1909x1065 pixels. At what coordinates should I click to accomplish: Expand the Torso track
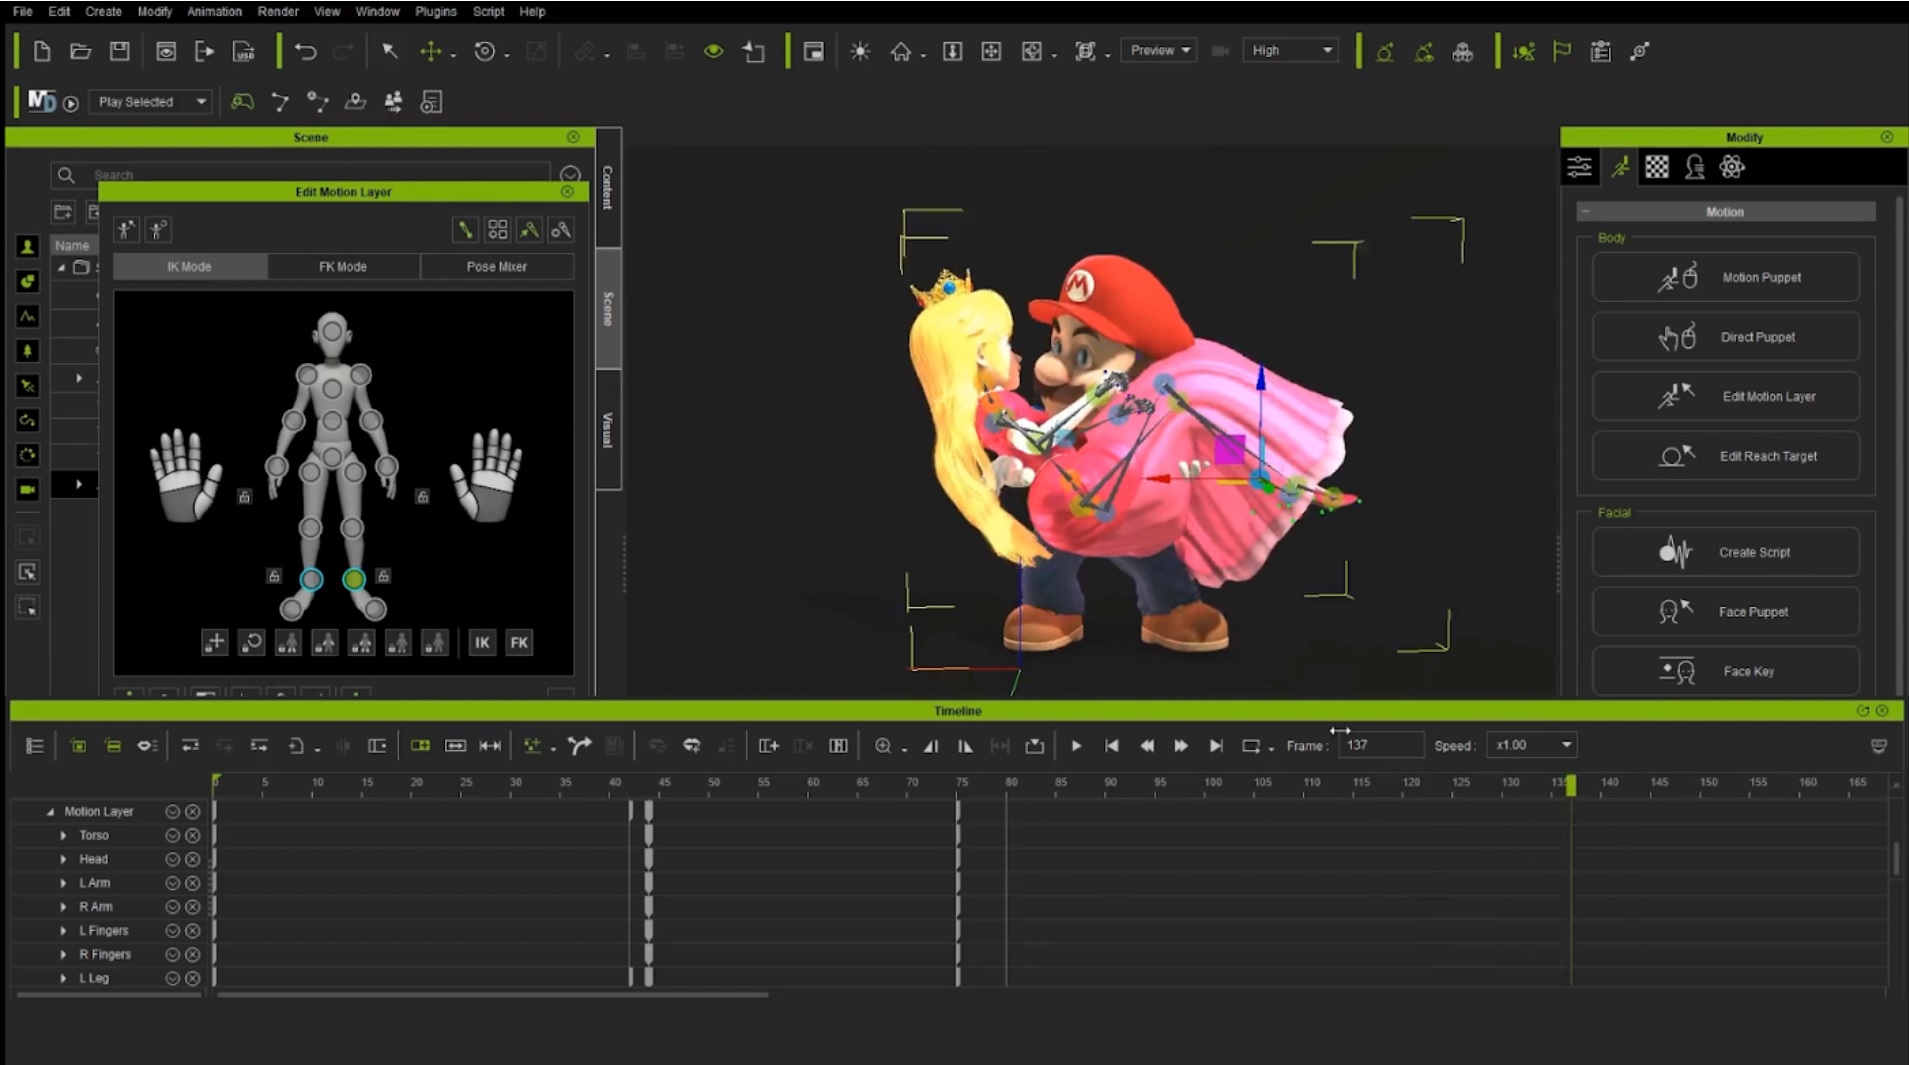[x=63, y=836]
